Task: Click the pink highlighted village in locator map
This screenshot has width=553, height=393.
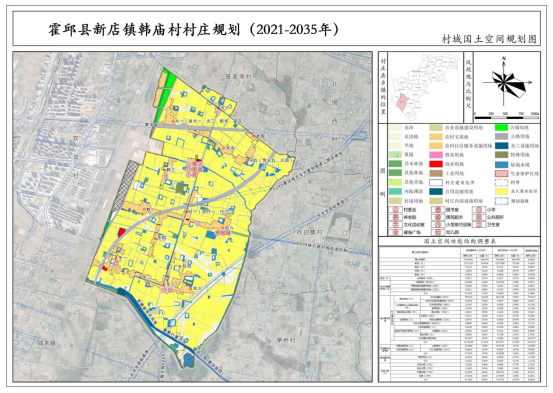Action: (x=402, y=102)
